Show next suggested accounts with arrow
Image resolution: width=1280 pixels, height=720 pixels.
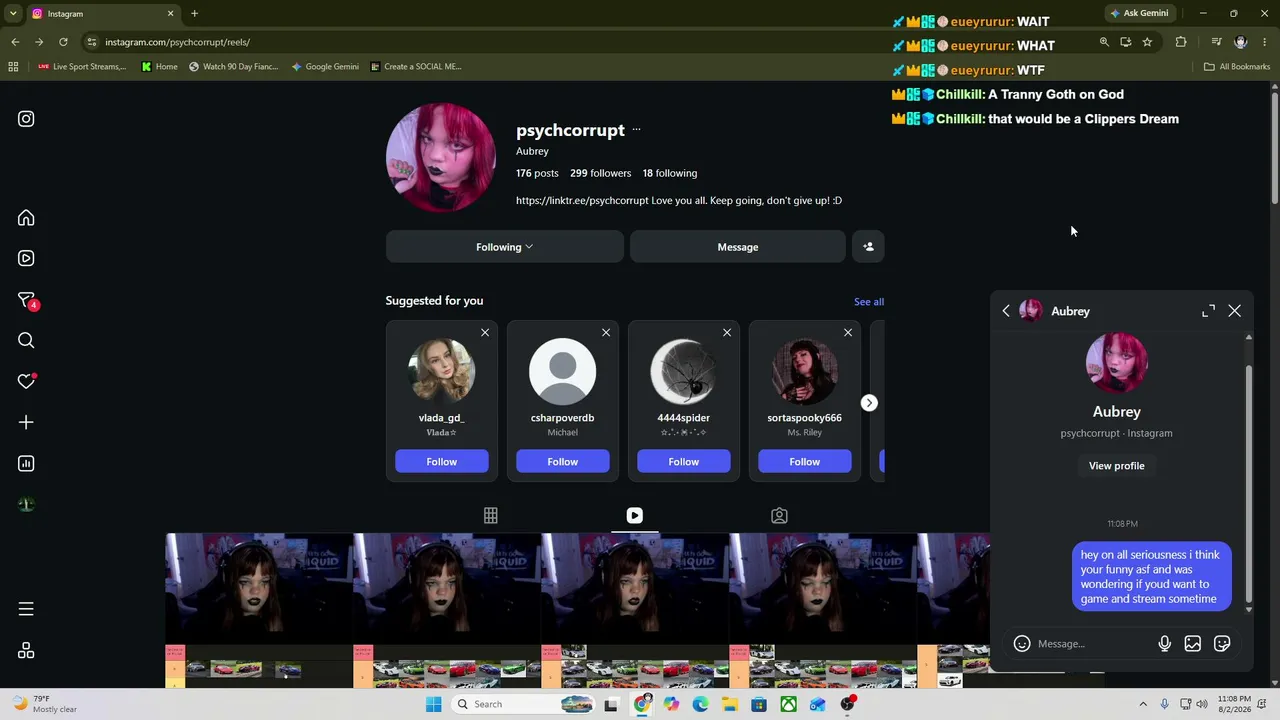[869, 403]
